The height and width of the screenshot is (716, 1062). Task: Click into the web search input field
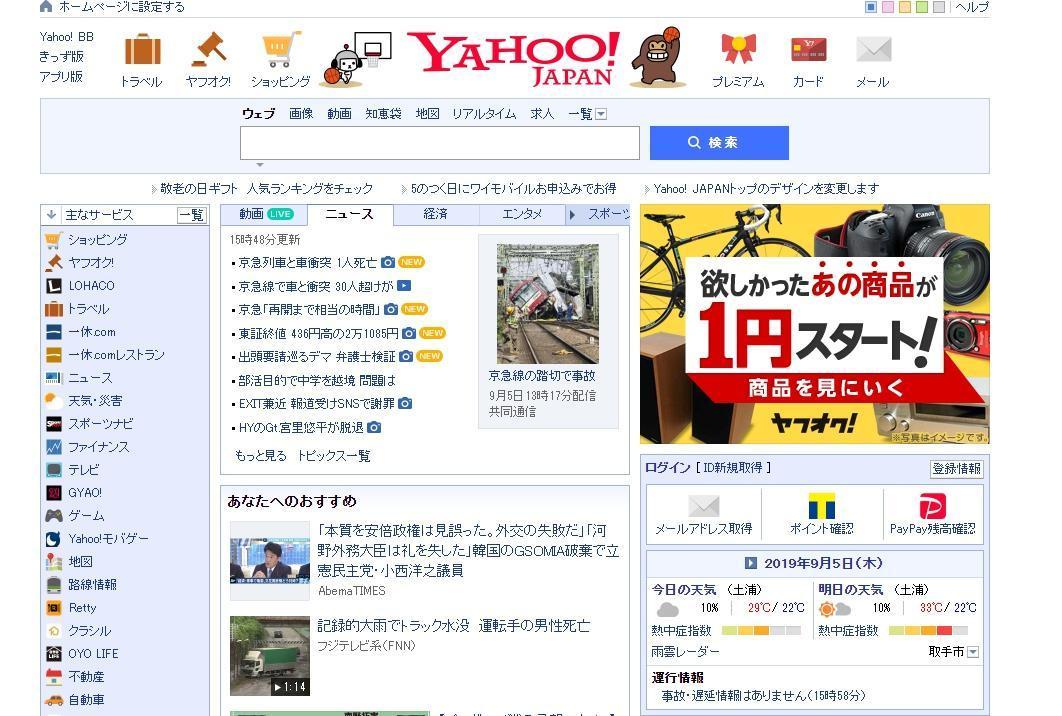tap(440, 143)
